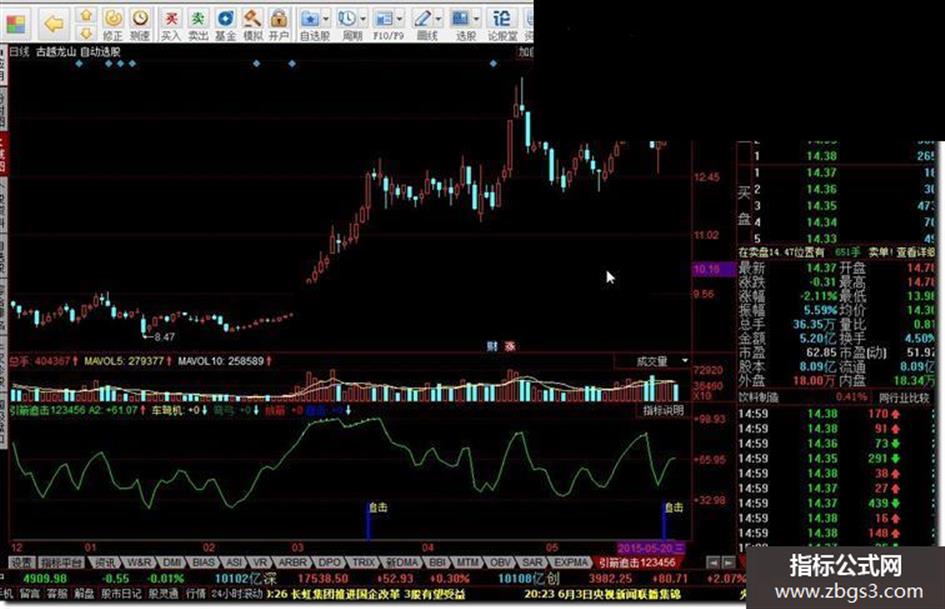Switch to the 资讯 tab
This screenshot has height=609, width=945.
click(105, 563)
